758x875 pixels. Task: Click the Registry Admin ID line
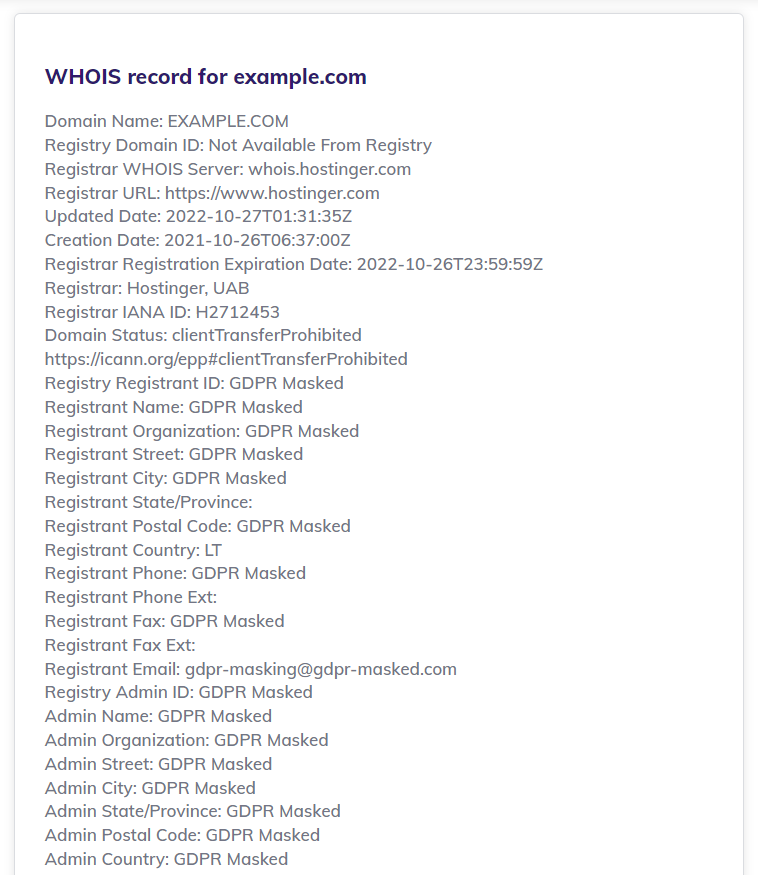click(x=178, y=692)
